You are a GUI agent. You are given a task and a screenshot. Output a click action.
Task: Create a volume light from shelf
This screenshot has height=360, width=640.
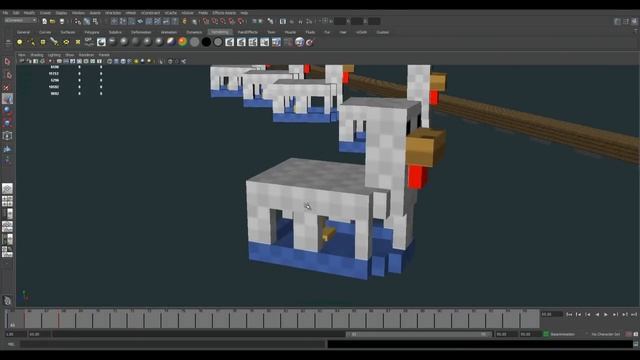tap(78, 42)
